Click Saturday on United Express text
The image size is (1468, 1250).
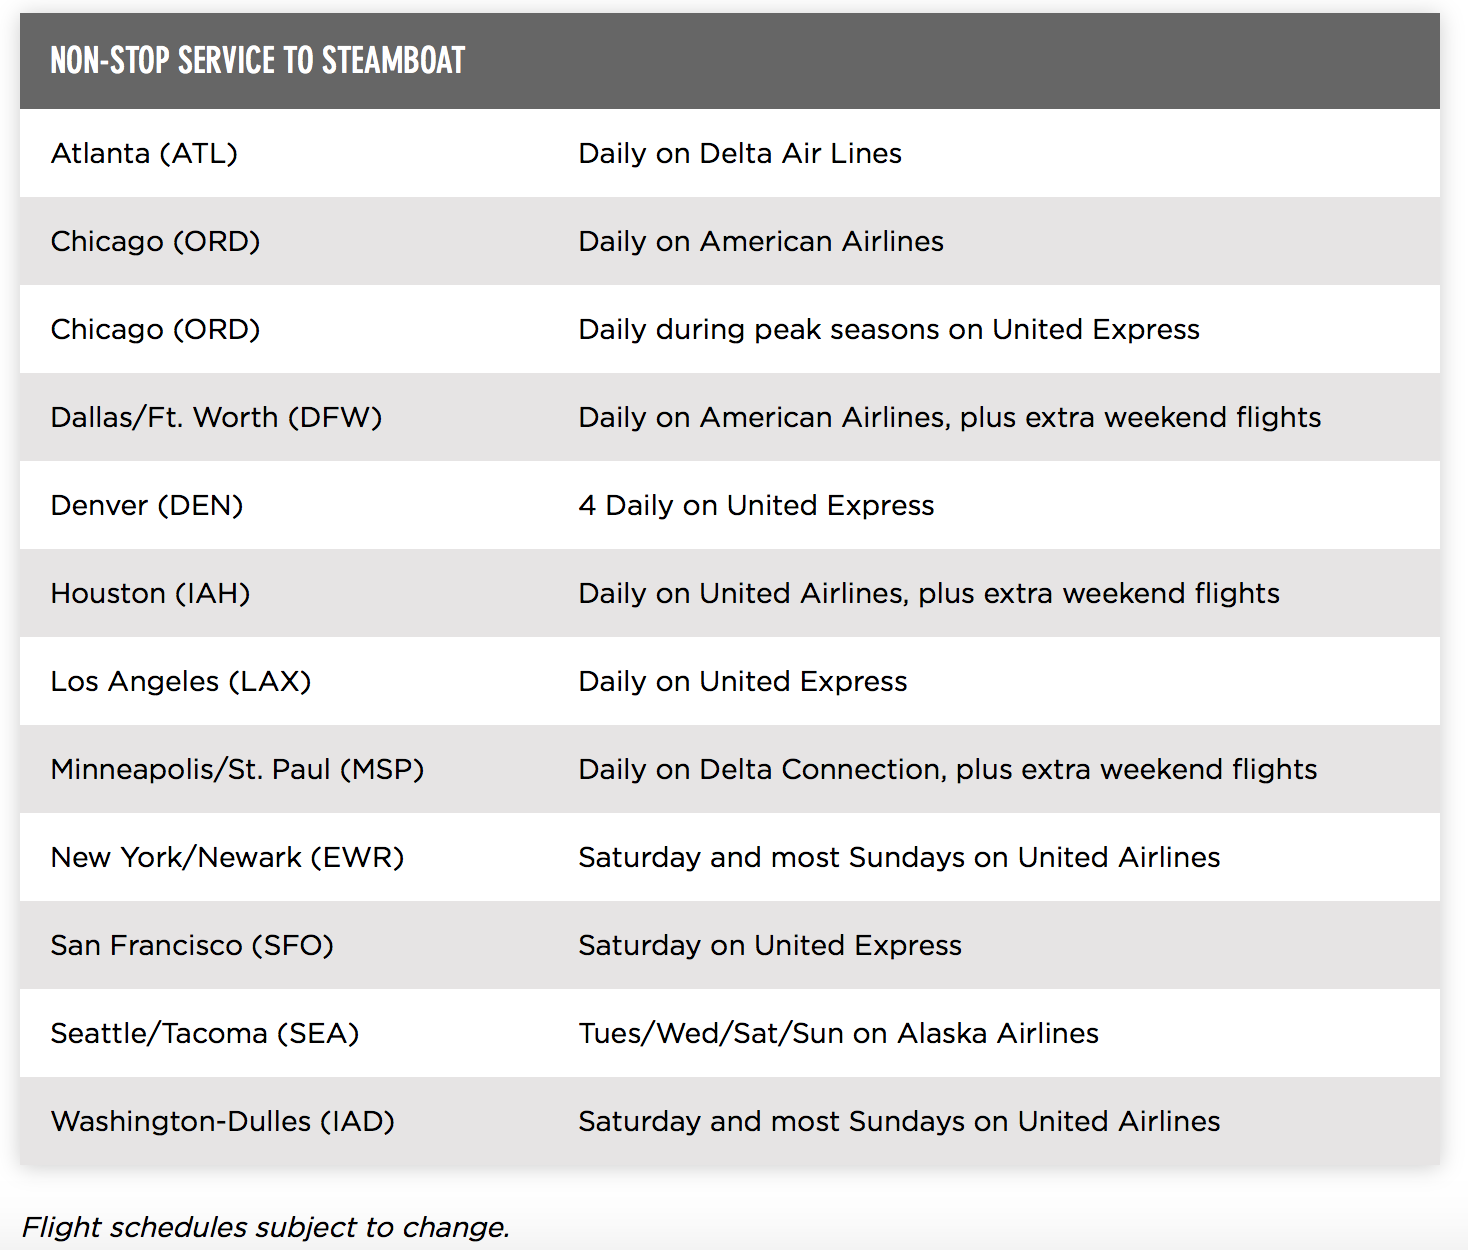click(x=770, y=946)
